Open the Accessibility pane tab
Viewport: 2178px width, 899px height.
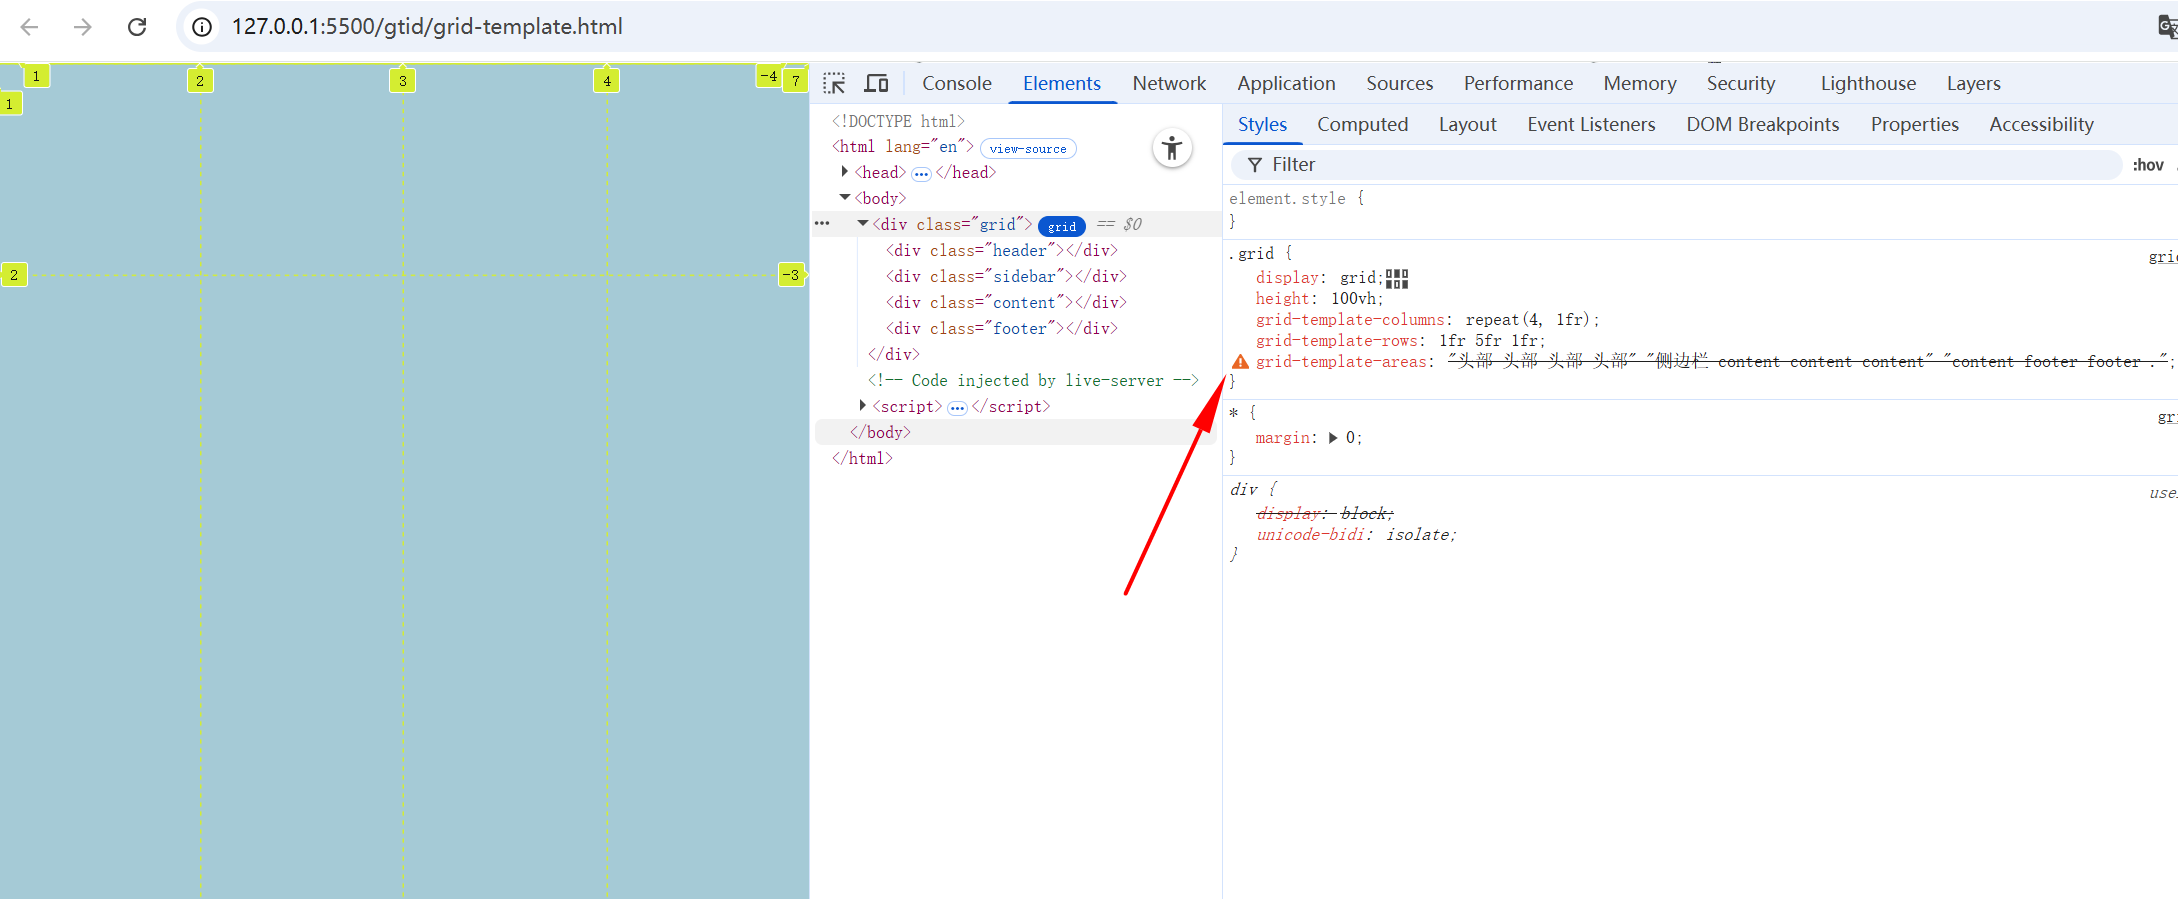click(x=2041, y=124)
